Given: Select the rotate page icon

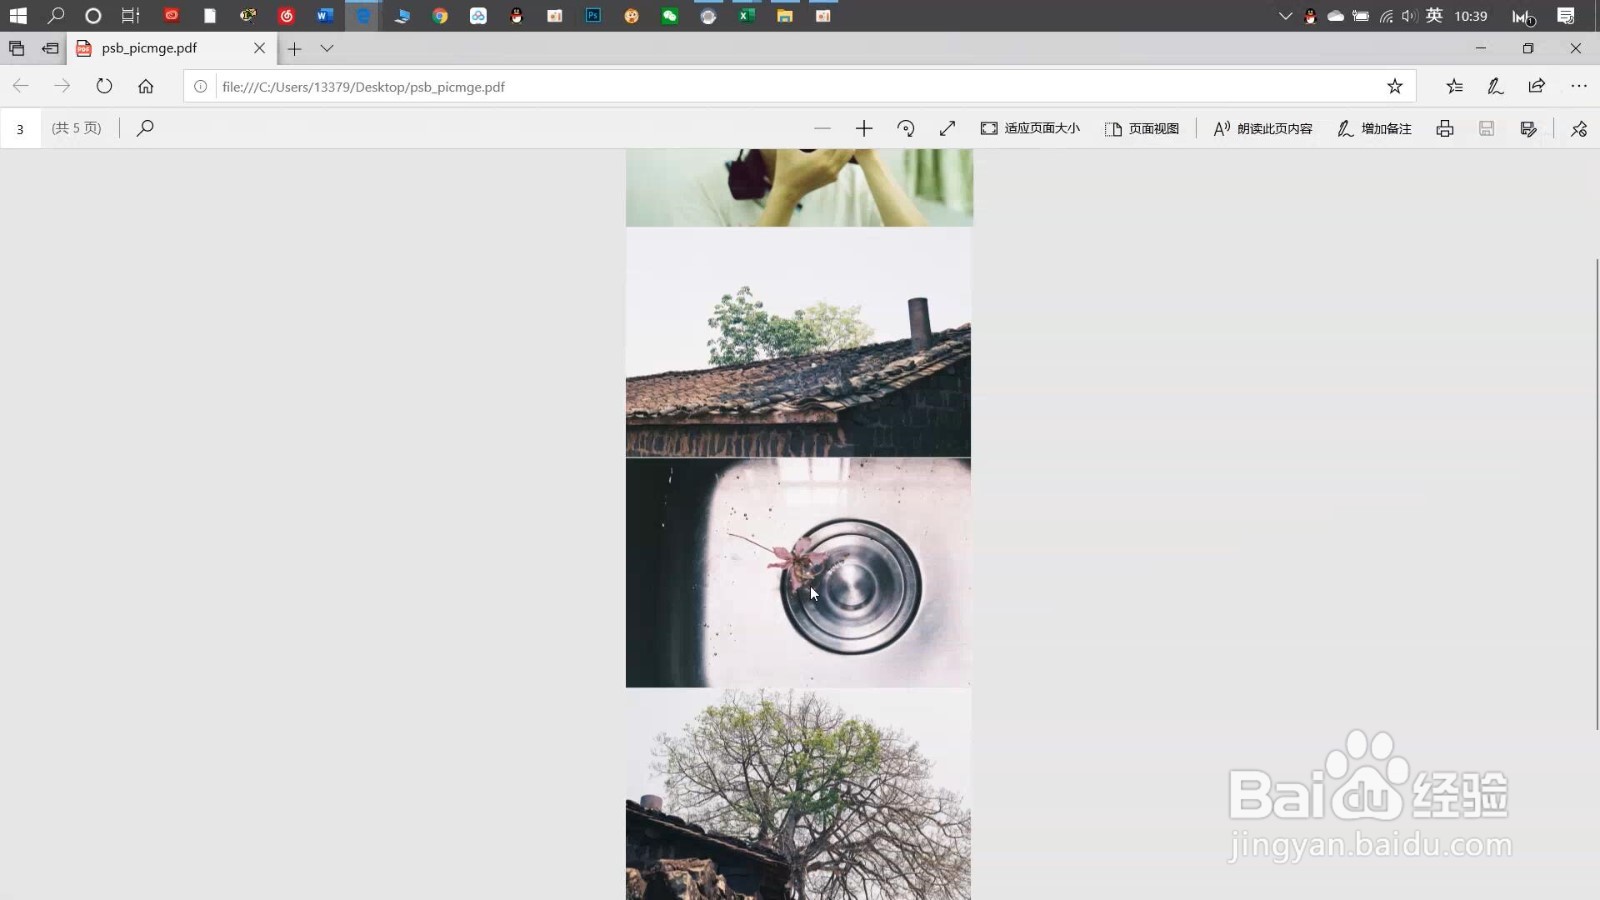Looking at the screenshot, I should coord(906,128).
